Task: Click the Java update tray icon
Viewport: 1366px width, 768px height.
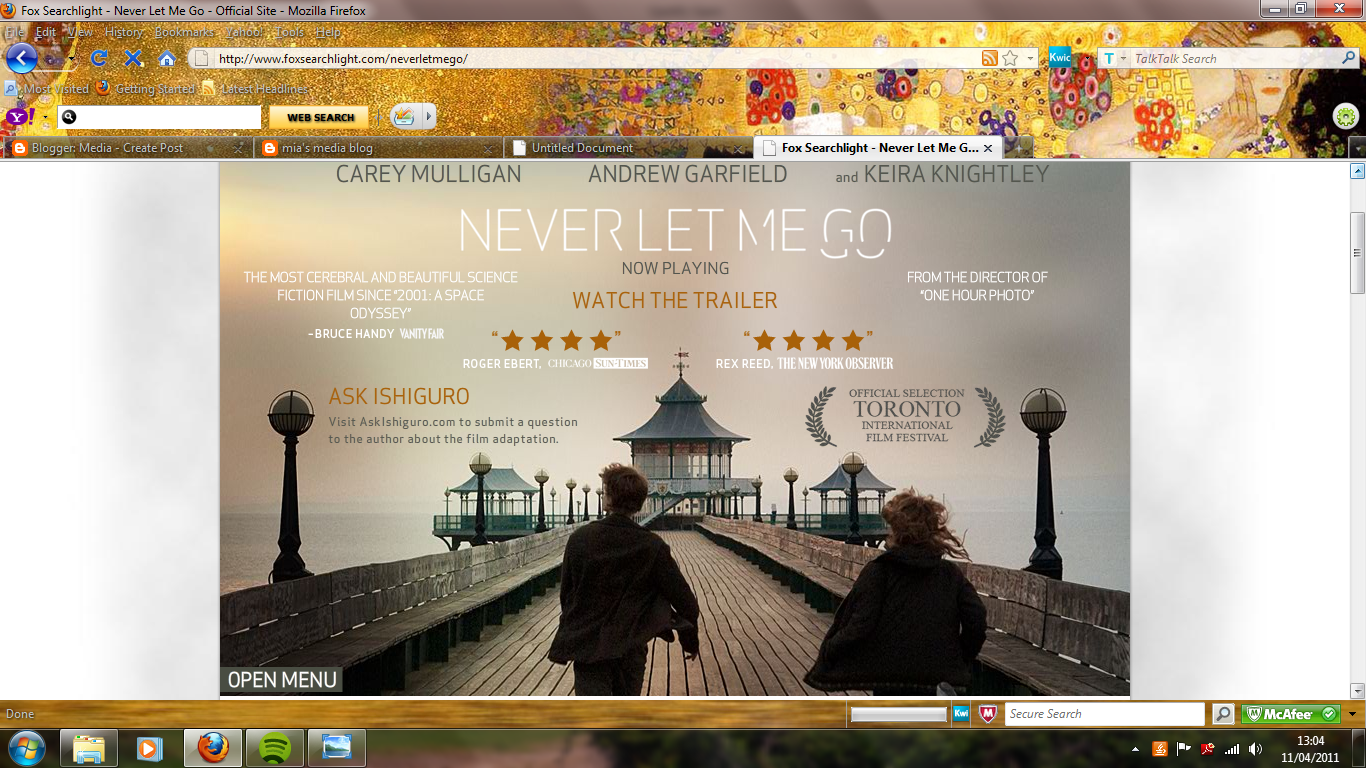Action: pyautogui.click(x=1160, y=748)
